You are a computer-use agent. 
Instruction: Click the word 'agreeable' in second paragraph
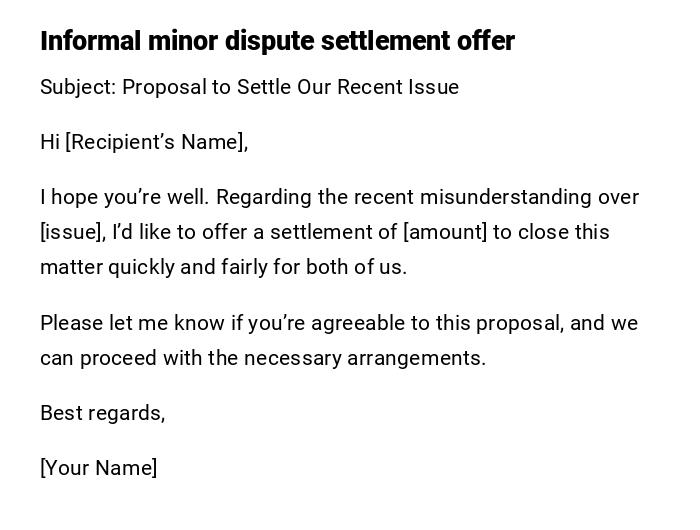354,323
